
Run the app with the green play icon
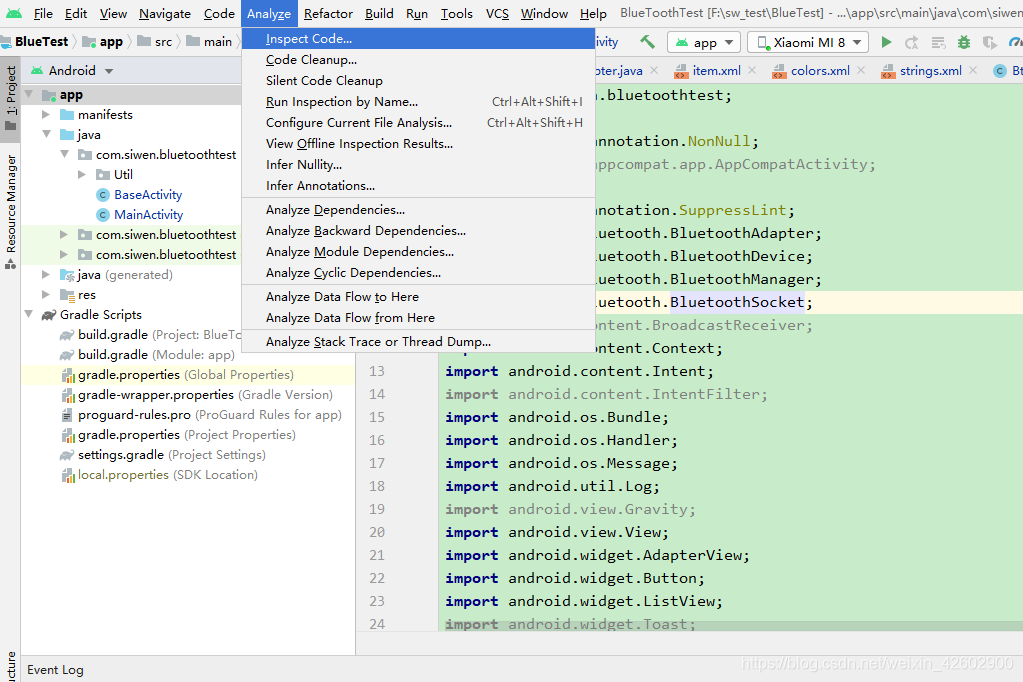pos(886,42)
